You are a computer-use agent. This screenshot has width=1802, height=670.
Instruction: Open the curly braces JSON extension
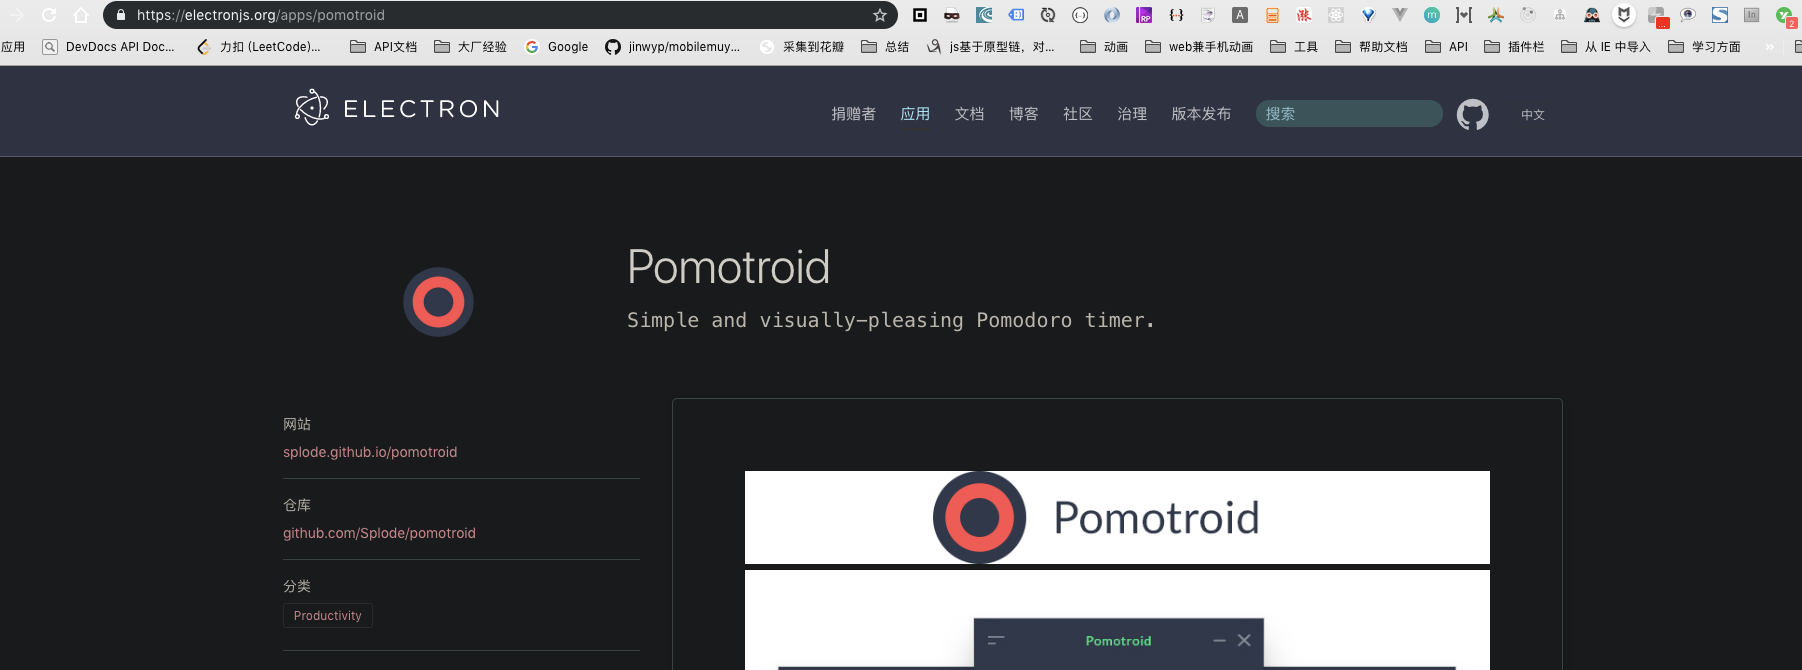click(x=1176, y=15)
